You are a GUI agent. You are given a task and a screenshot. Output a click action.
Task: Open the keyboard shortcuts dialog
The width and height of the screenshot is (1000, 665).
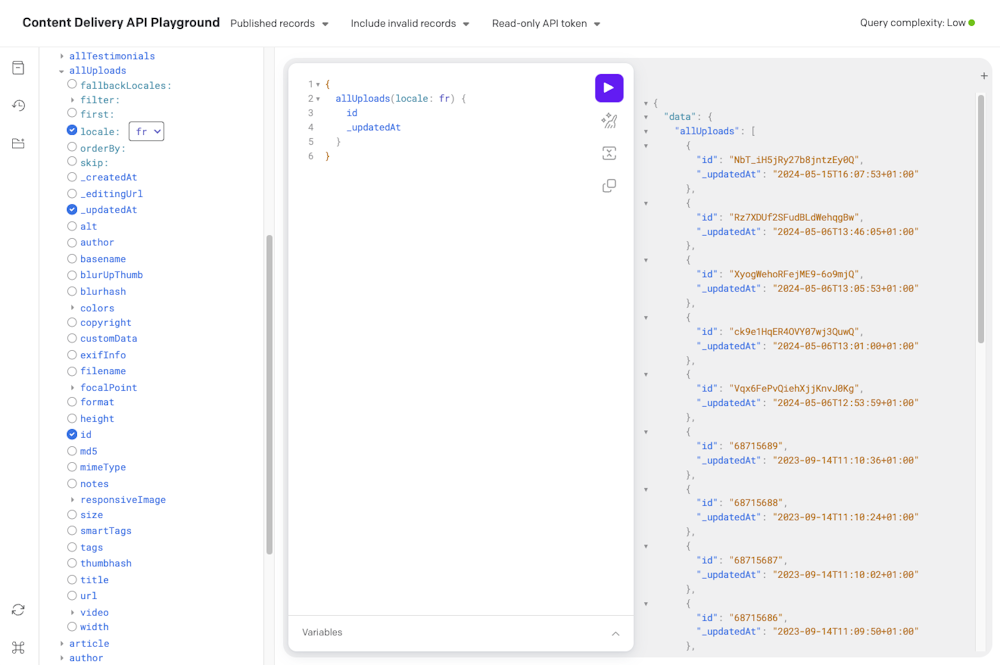pyautogui.click(x=18, y=647)
